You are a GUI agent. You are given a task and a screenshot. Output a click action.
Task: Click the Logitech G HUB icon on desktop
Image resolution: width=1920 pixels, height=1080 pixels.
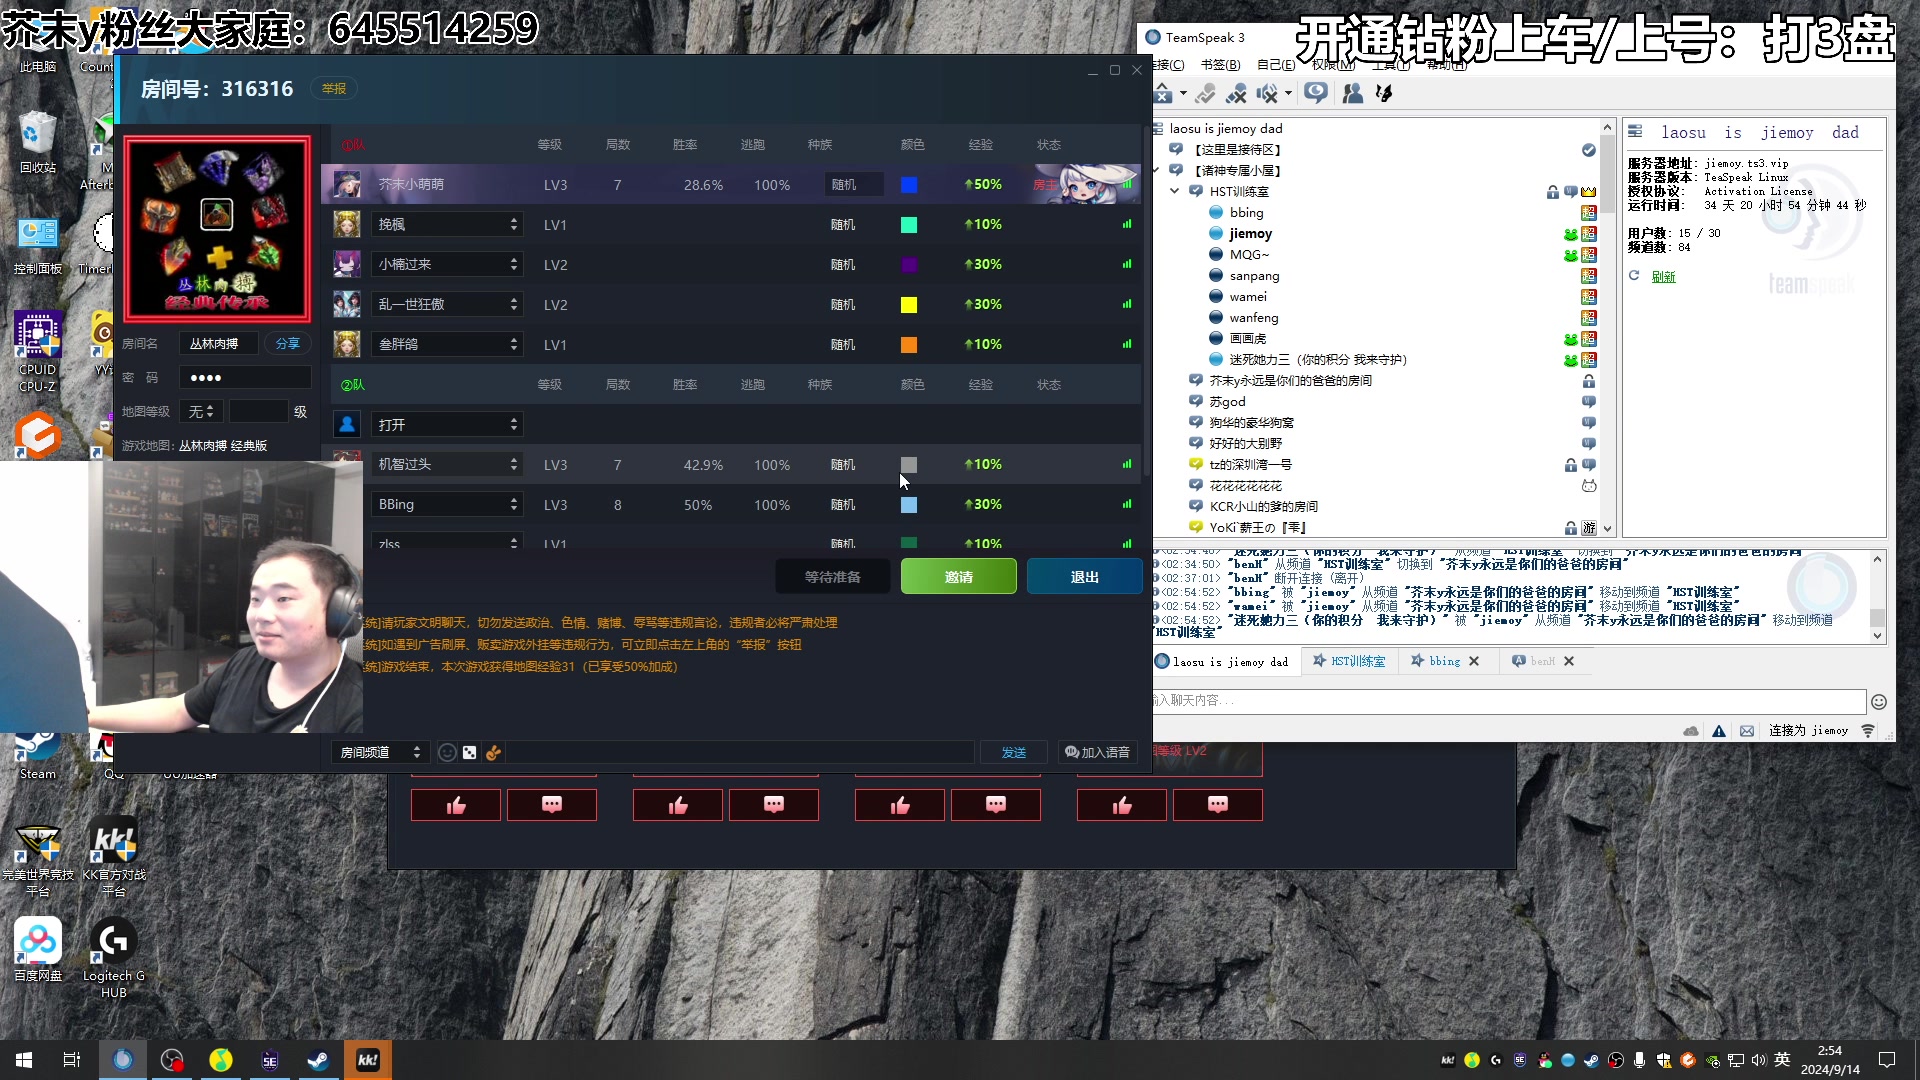112,943
